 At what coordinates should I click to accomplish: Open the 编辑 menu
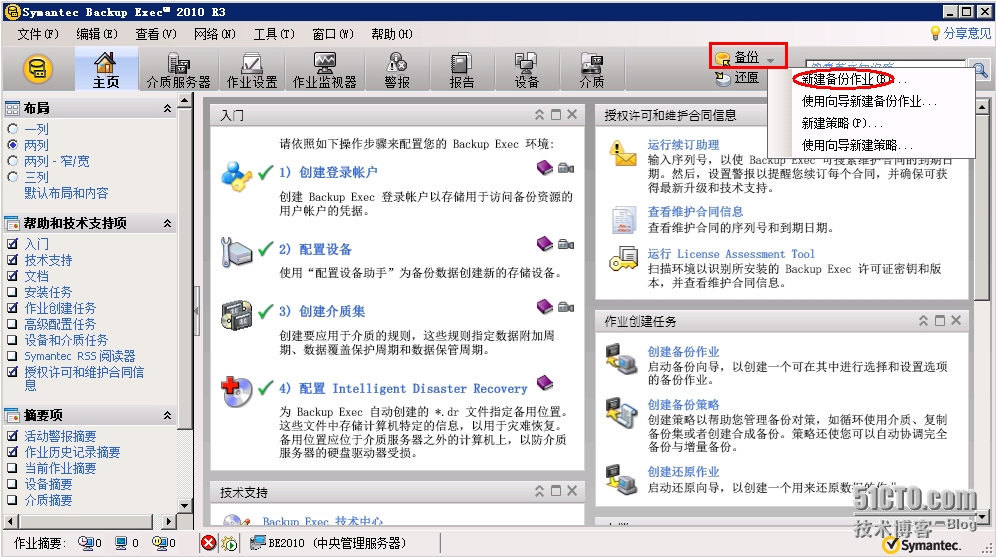click(x=97, y=34)
